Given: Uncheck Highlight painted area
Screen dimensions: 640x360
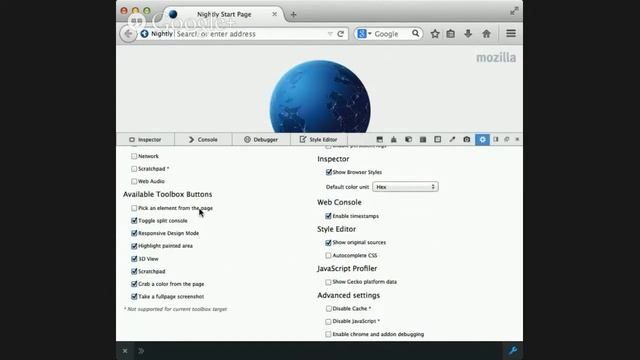Looking at the screenshot, I should pyautogui.click(x=134, y=246).
